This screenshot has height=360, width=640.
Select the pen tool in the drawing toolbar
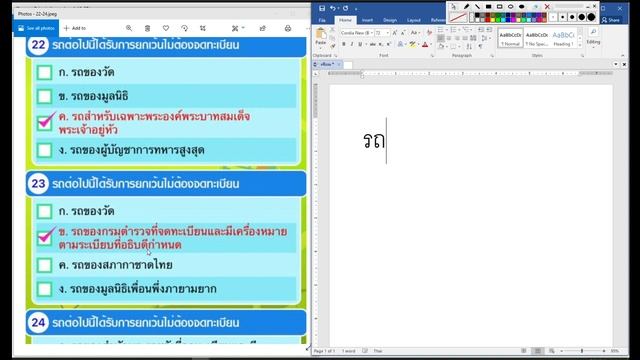point(467,6)
